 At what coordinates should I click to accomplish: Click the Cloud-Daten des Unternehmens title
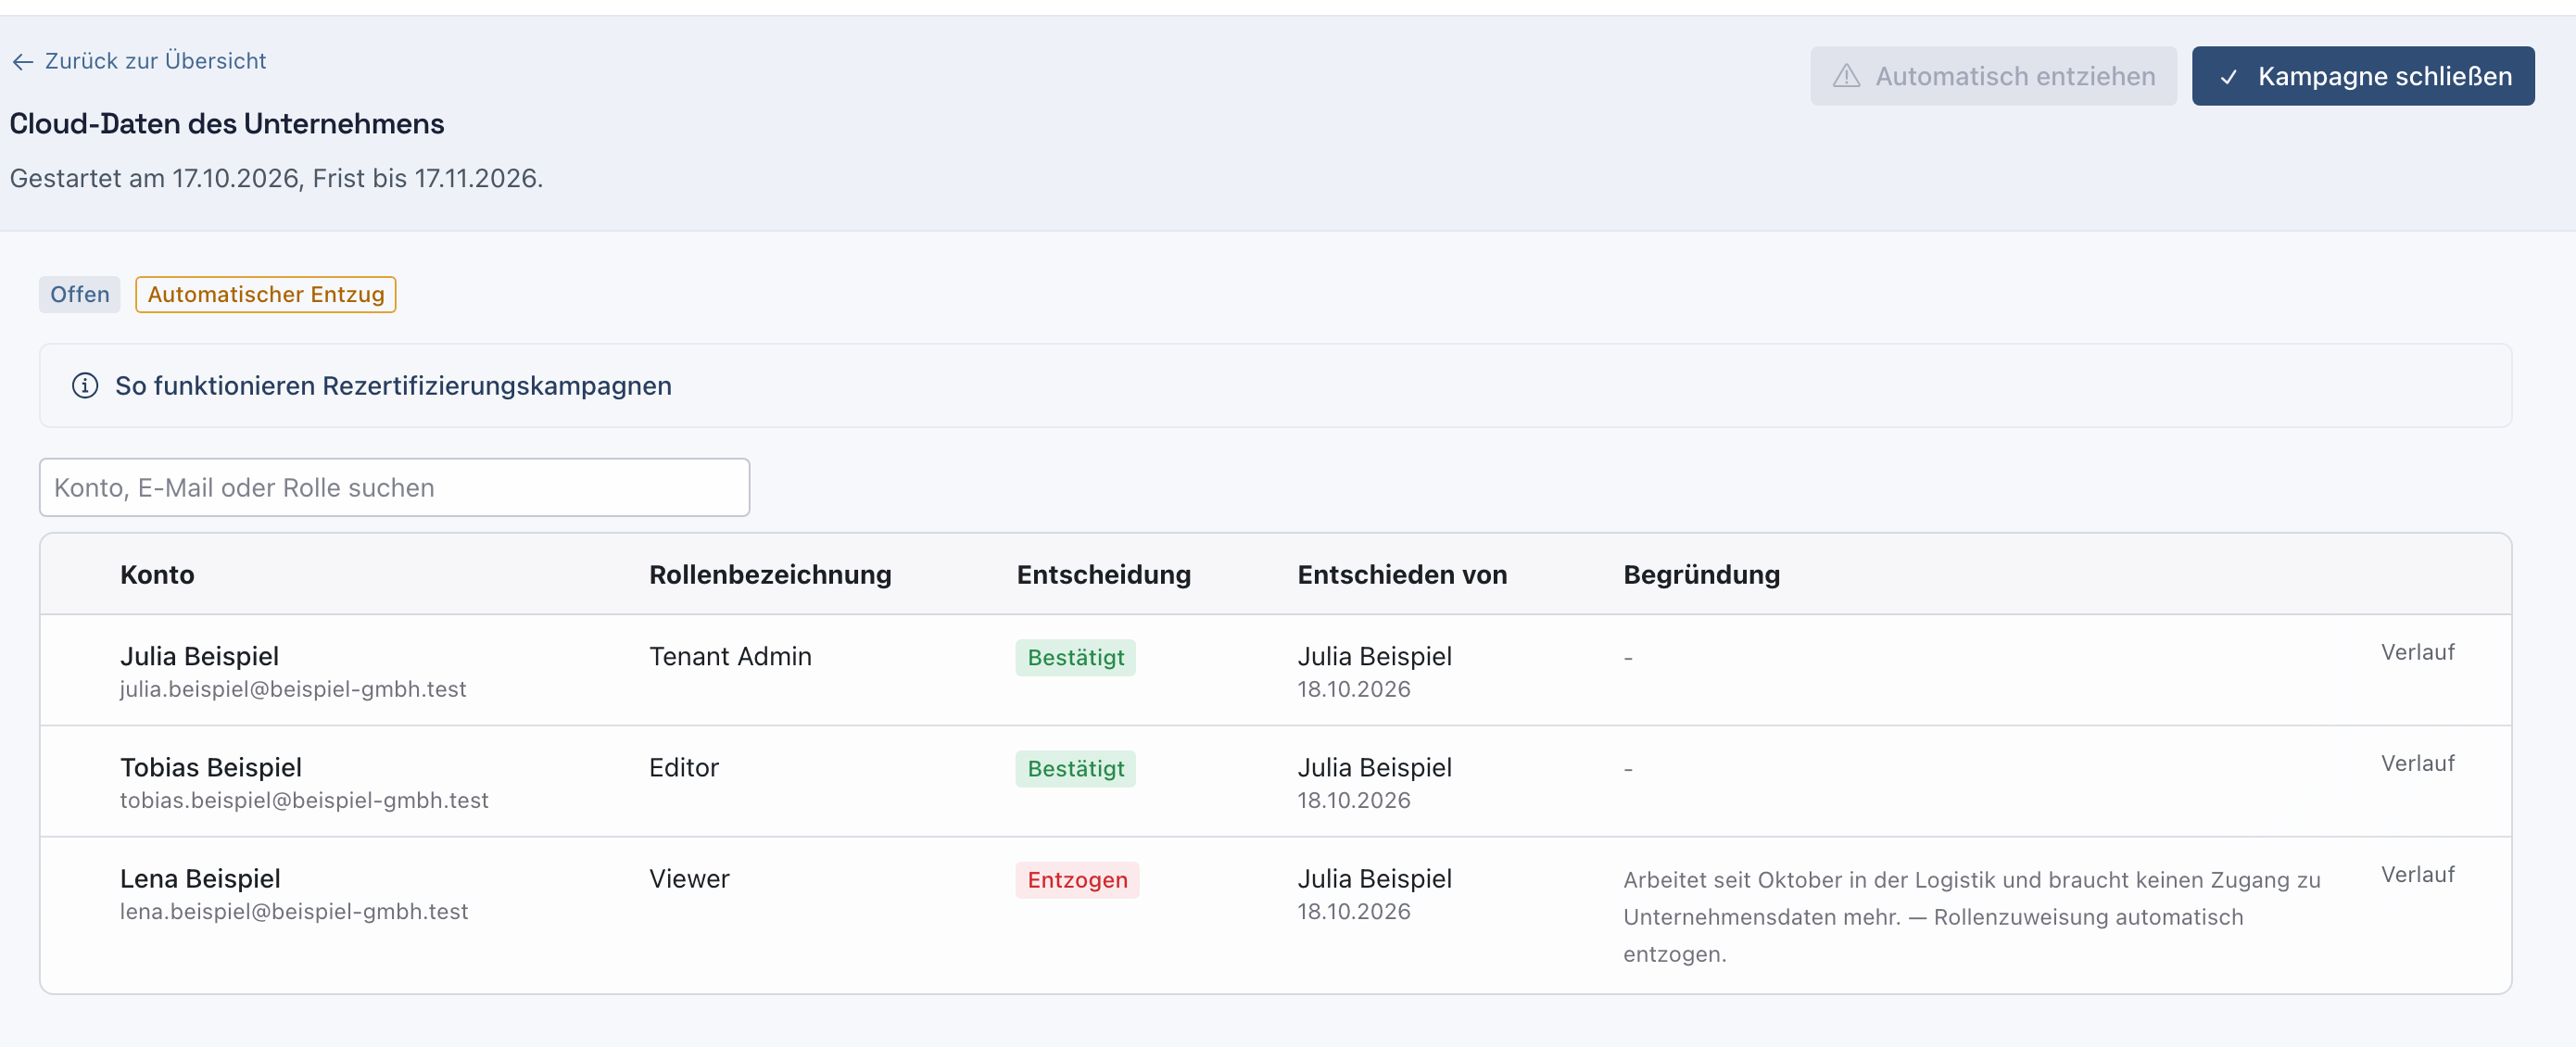[x=227, y=124]
